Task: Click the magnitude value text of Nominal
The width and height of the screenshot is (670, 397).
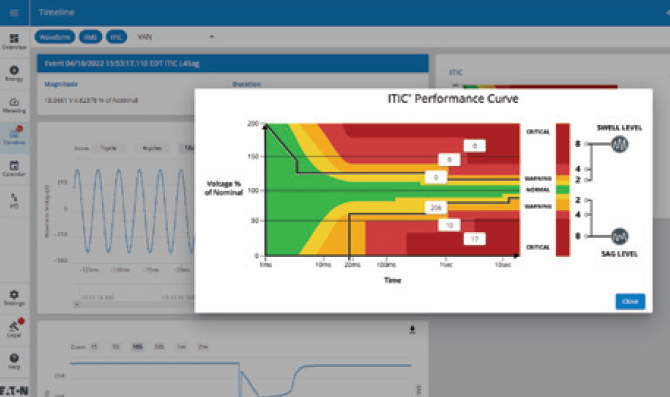Action: pyautogui.click(x=91, y=100)
